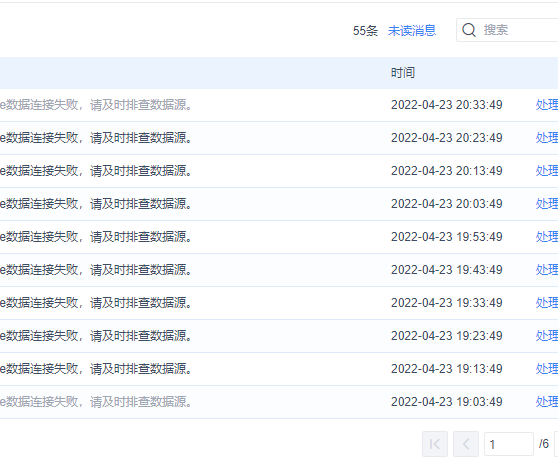The width and height of the screenshot is (558, 470).
Task: Click the 时间 column header
Action: (403, 73)
